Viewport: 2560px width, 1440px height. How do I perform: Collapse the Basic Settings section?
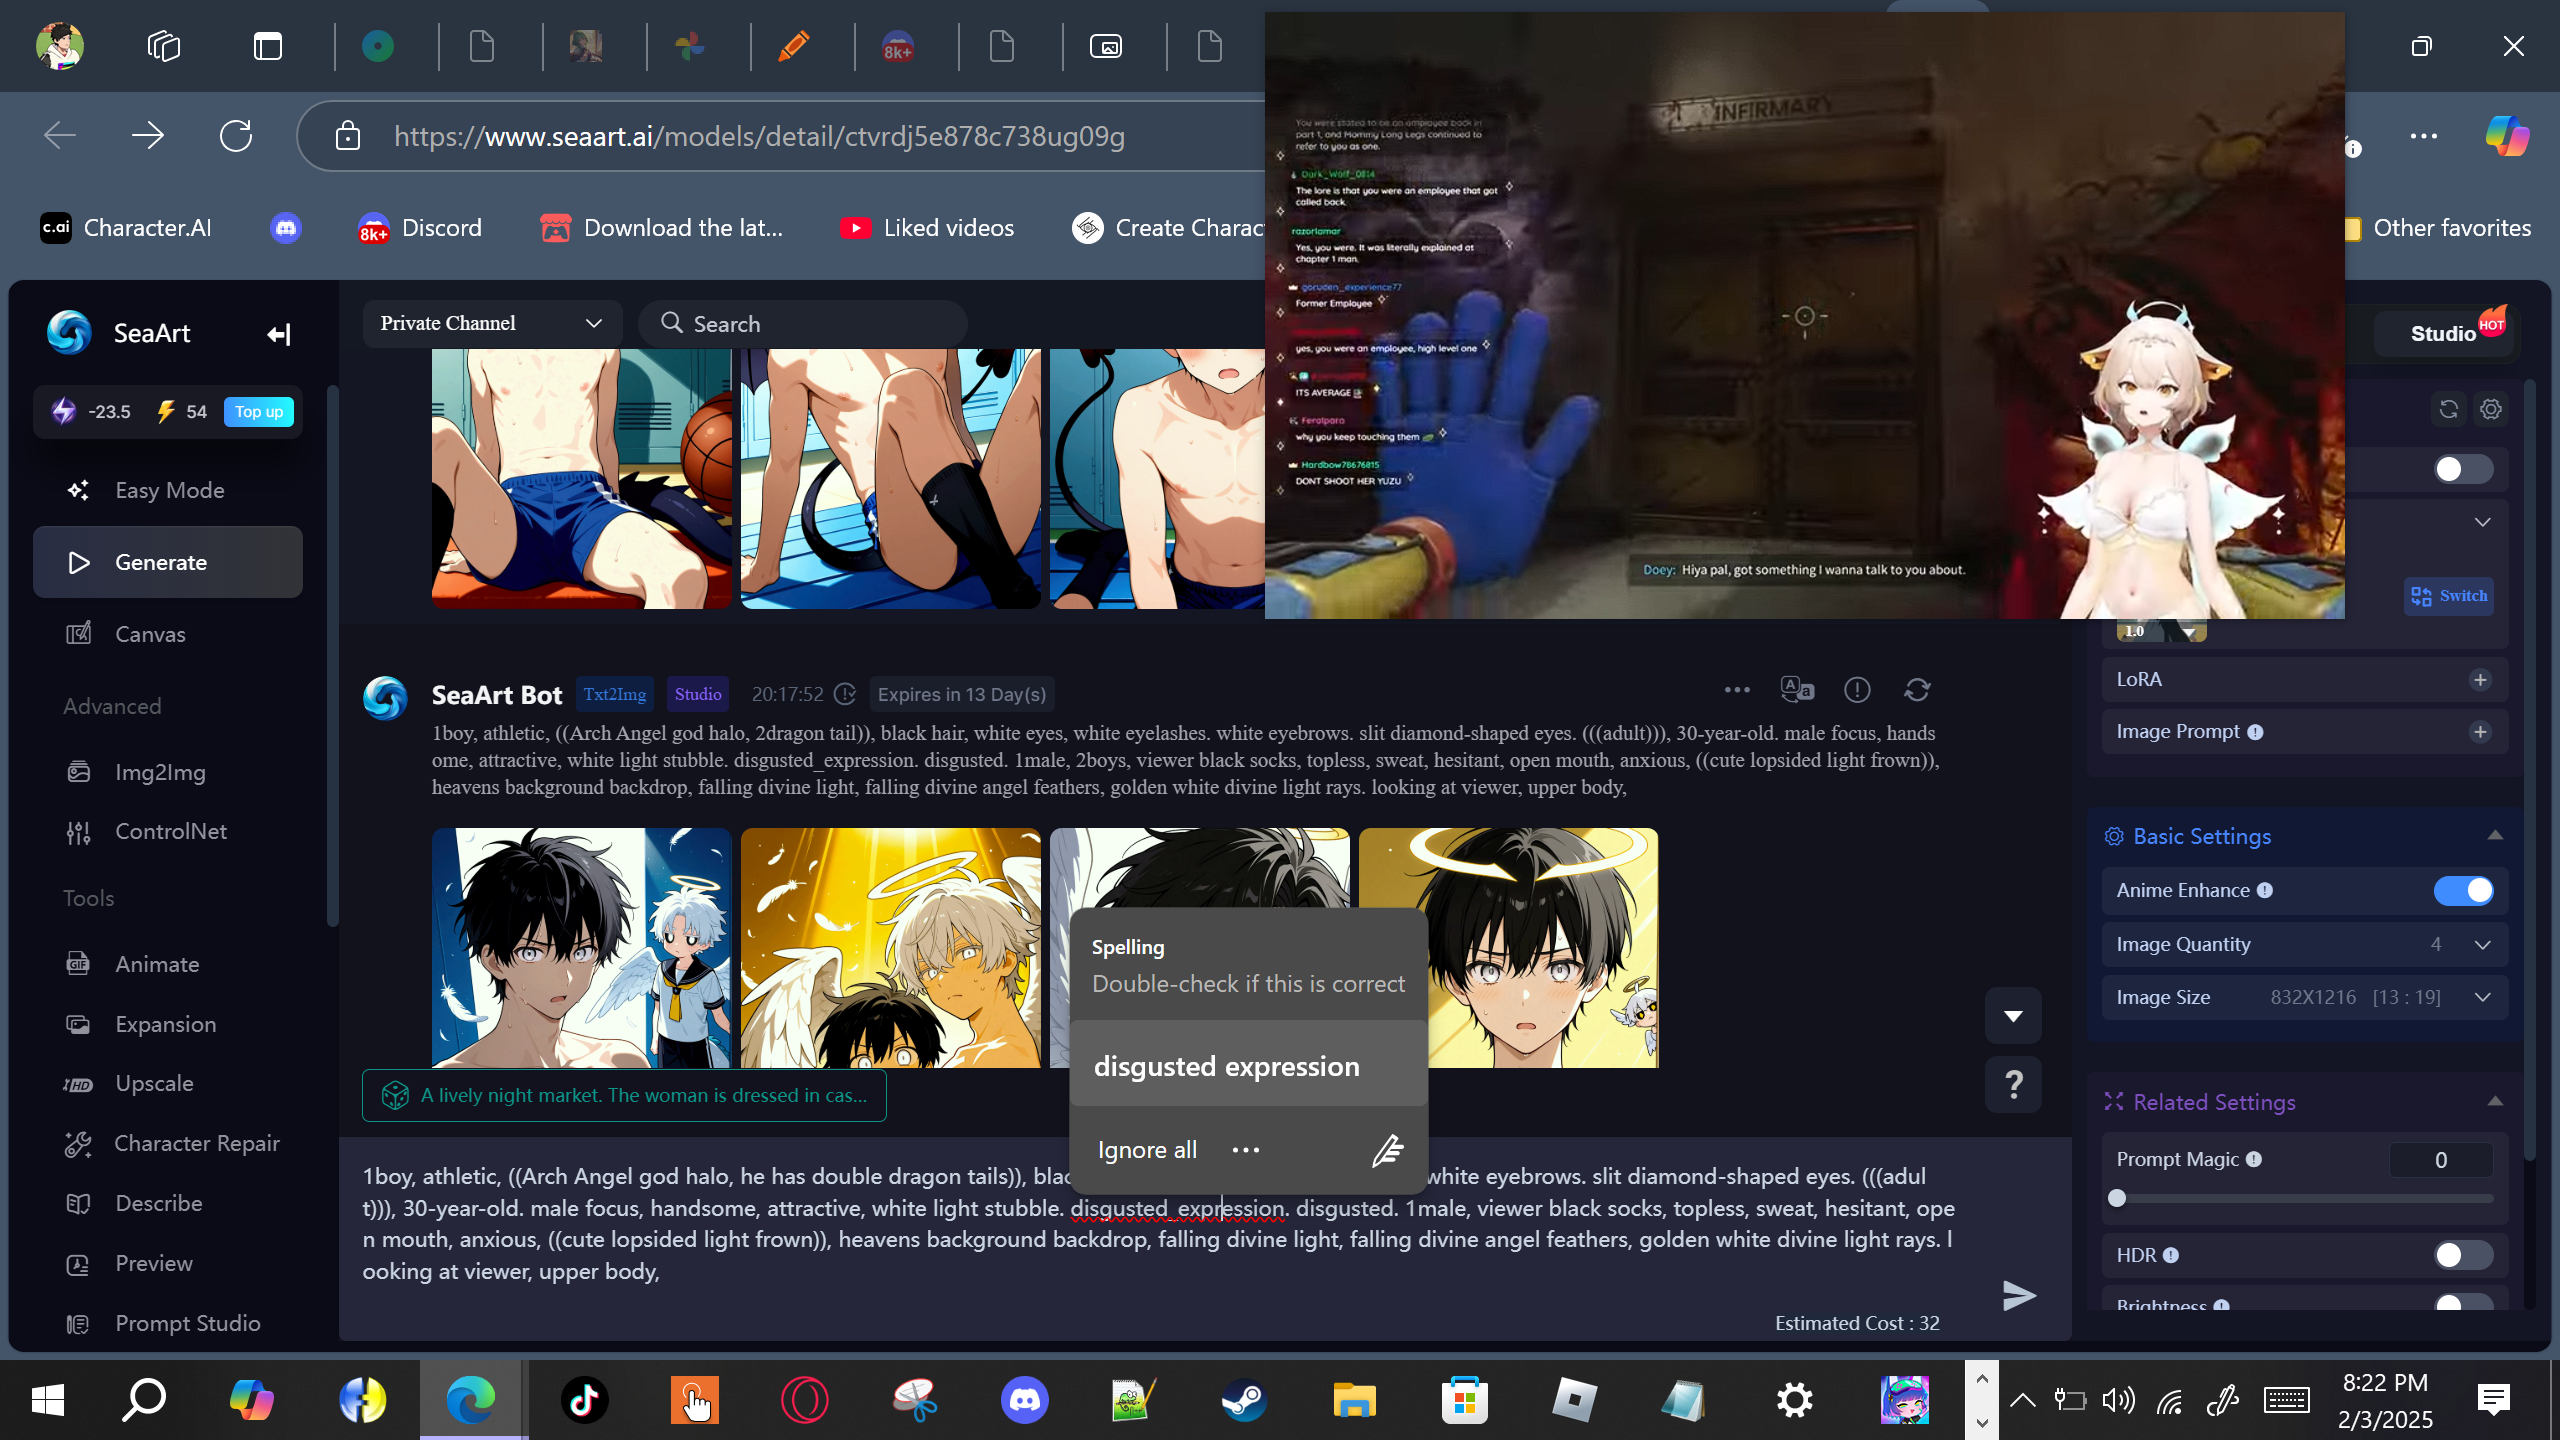(2495, 836)
